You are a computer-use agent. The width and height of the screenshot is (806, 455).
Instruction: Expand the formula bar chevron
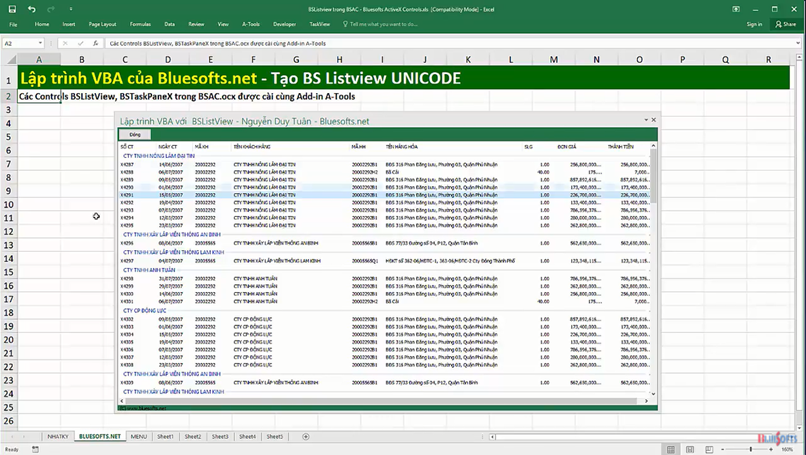click(798, 43)
